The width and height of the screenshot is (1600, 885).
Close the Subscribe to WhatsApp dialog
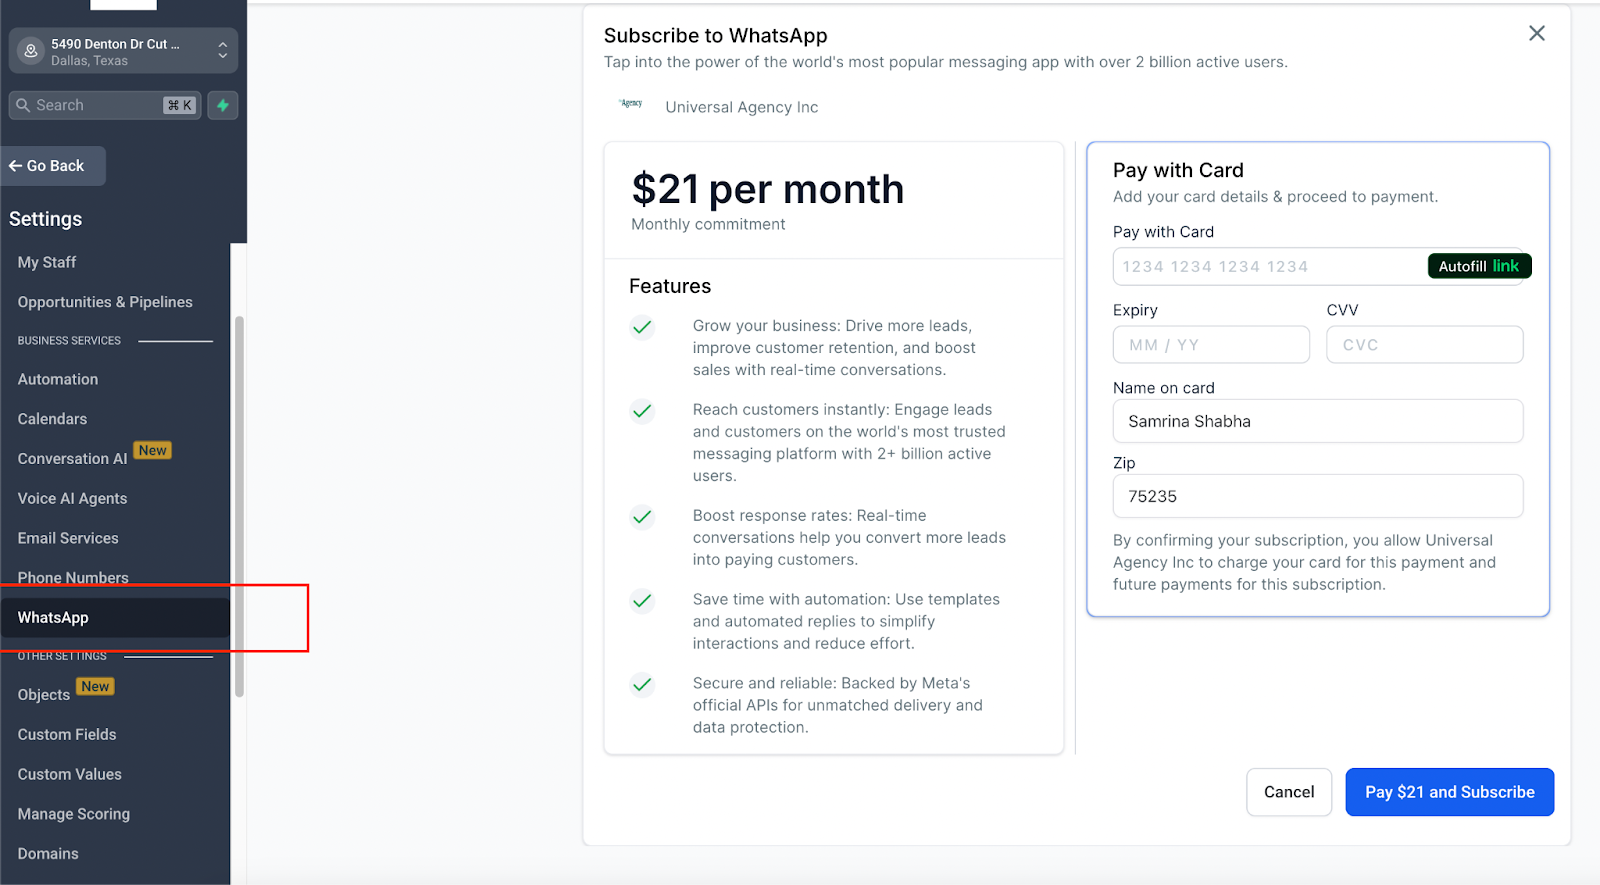click(x=1536, y=34)
